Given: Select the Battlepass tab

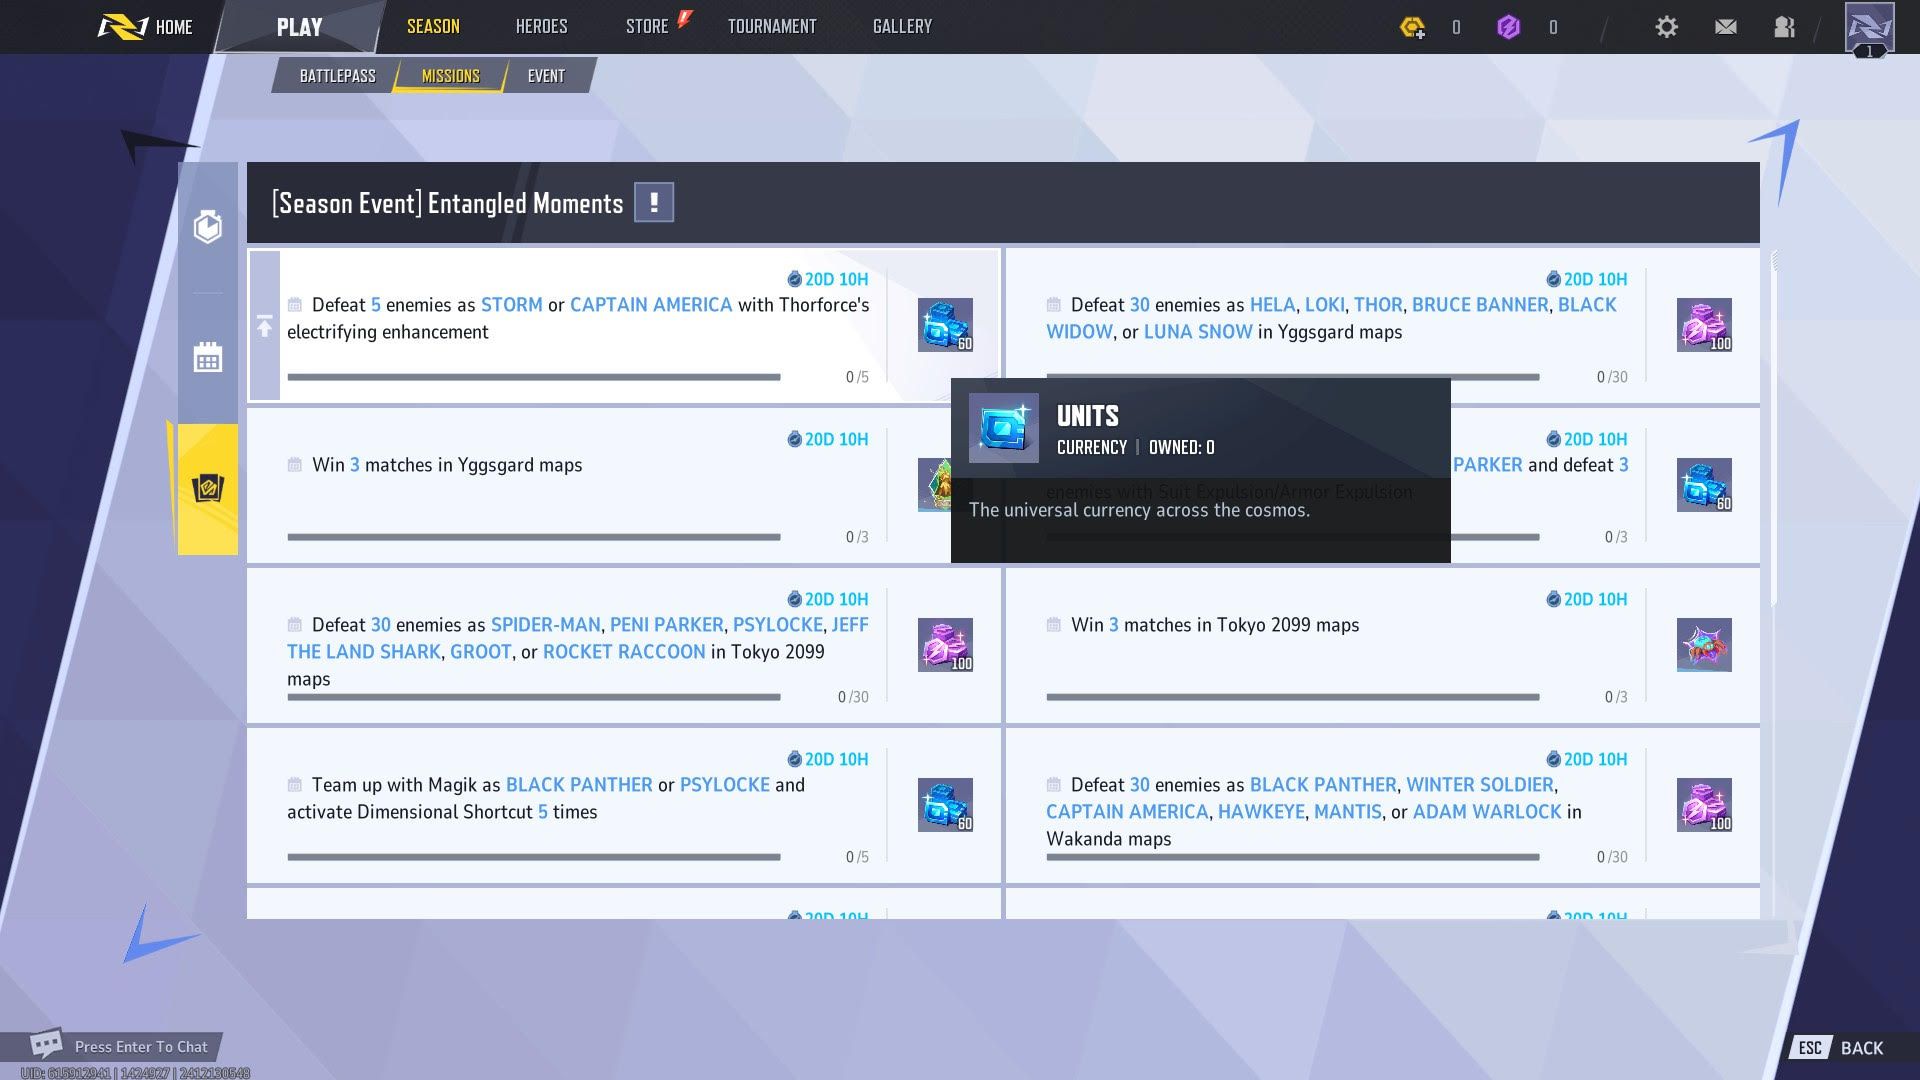Looking at the screenshot, I should coord(336,75).
